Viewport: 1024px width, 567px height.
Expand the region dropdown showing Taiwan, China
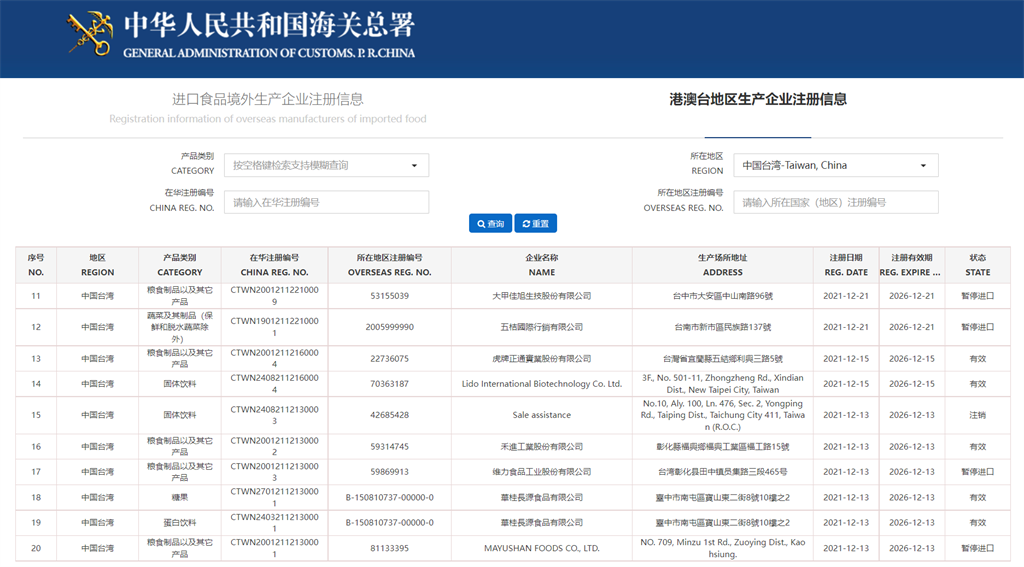point(835,165)
